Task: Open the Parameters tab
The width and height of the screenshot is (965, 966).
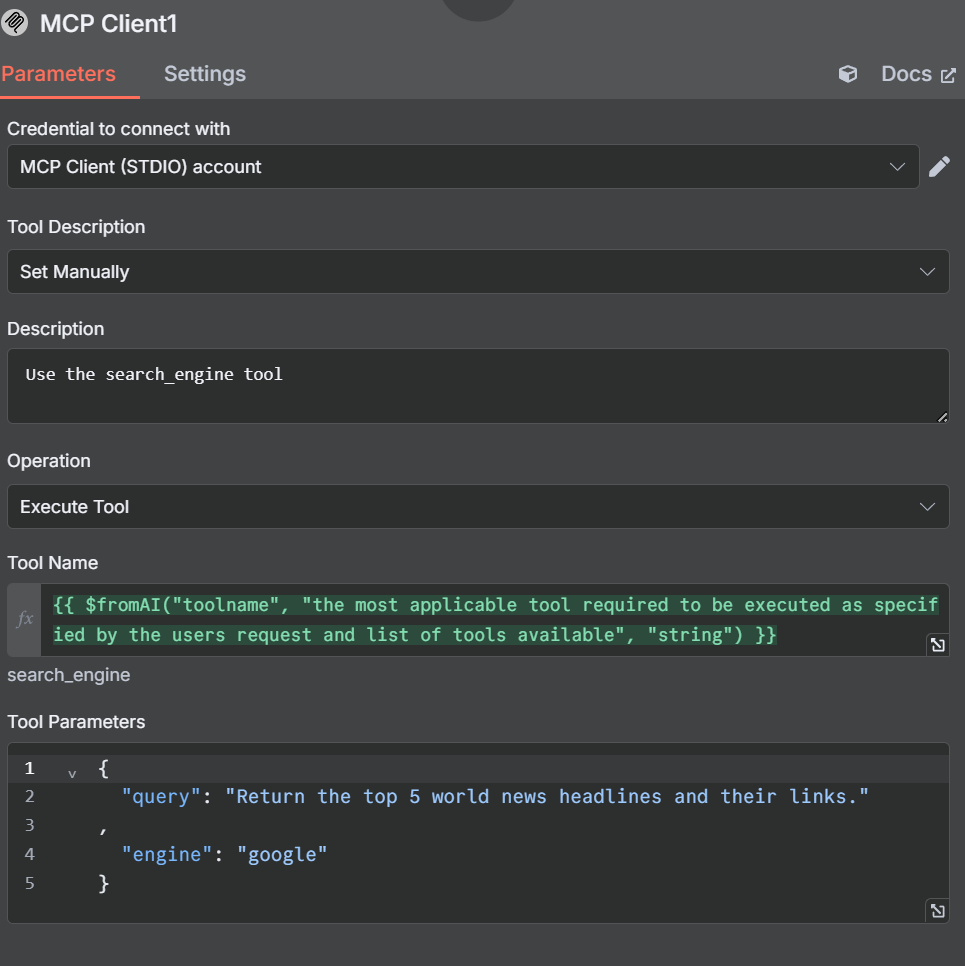Action: pos(59,74)
